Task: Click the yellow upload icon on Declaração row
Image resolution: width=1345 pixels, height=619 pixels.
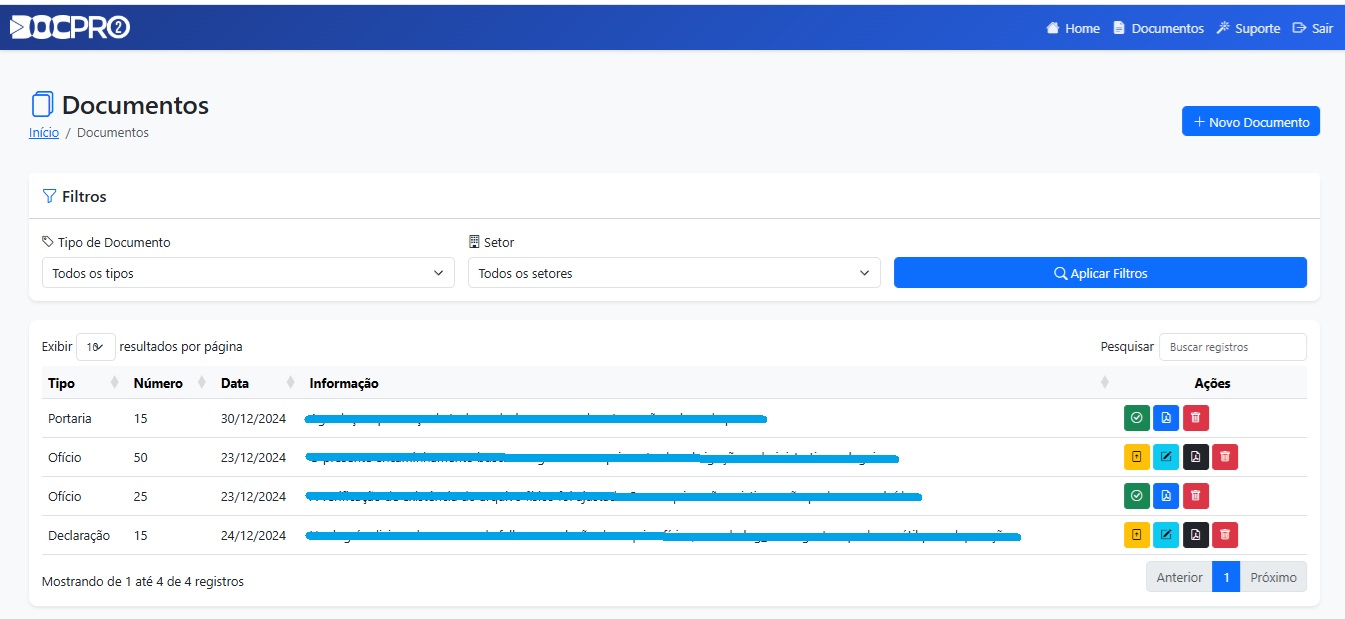Action: click(x=1136, y=536)
